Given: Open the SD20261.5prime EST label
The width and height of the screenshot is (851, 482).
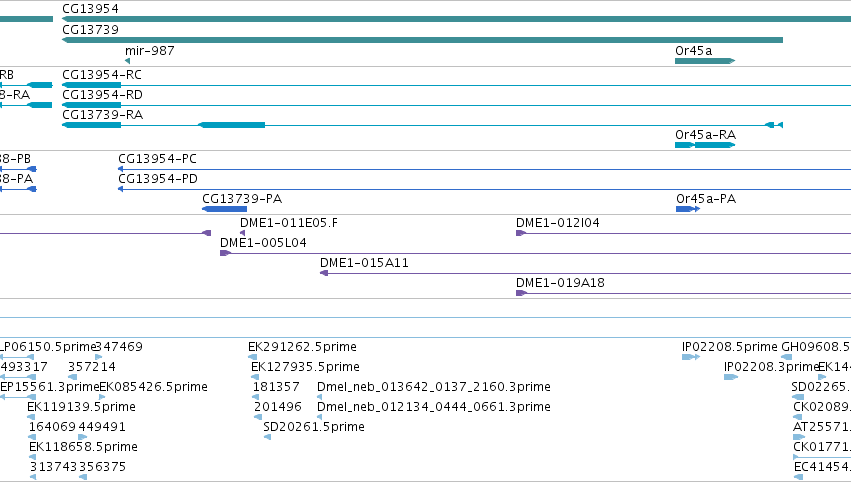Looking at the screenshot, I should [x=314, y=427].
